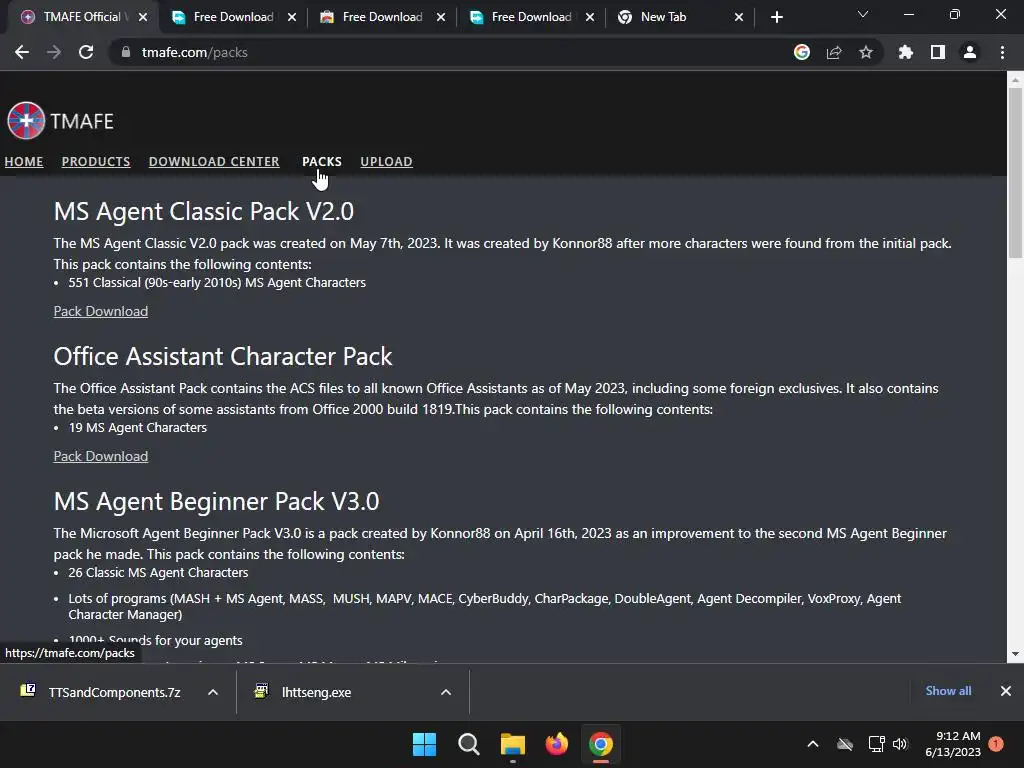Close the TMAFE Official tab
The image size is (1024, 768).
click(143, 17)
